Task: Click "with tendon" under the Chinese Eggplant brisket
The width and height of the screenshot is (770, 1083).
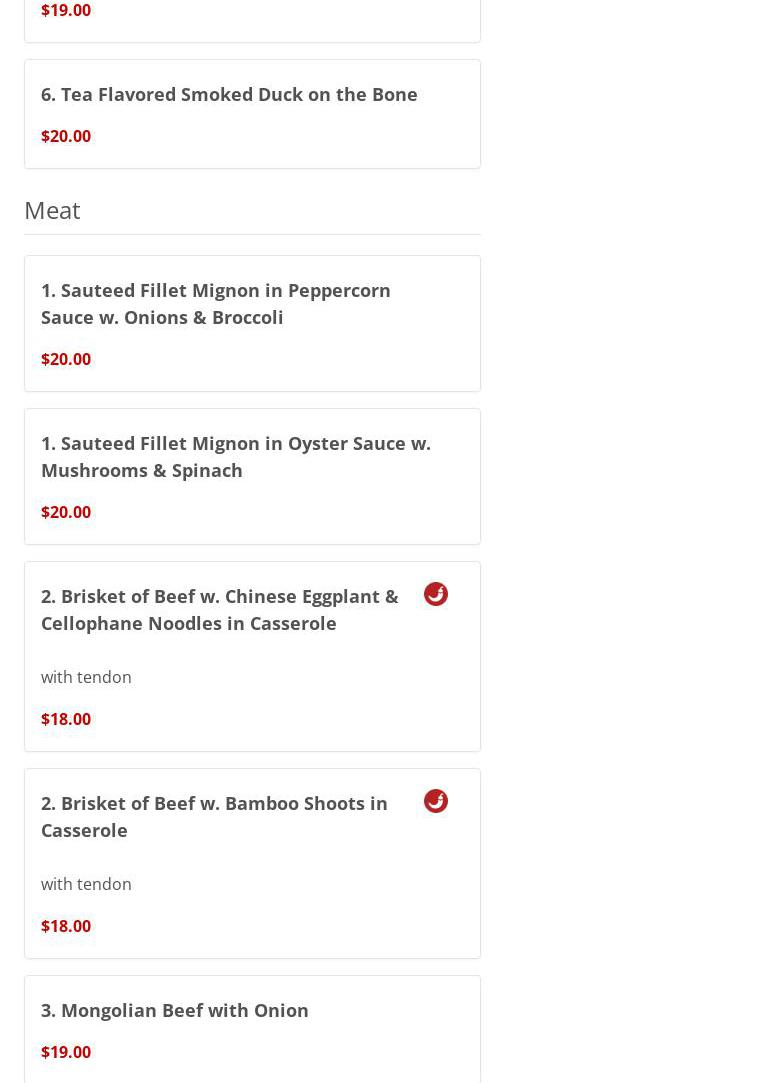Action: click(86, 677)
